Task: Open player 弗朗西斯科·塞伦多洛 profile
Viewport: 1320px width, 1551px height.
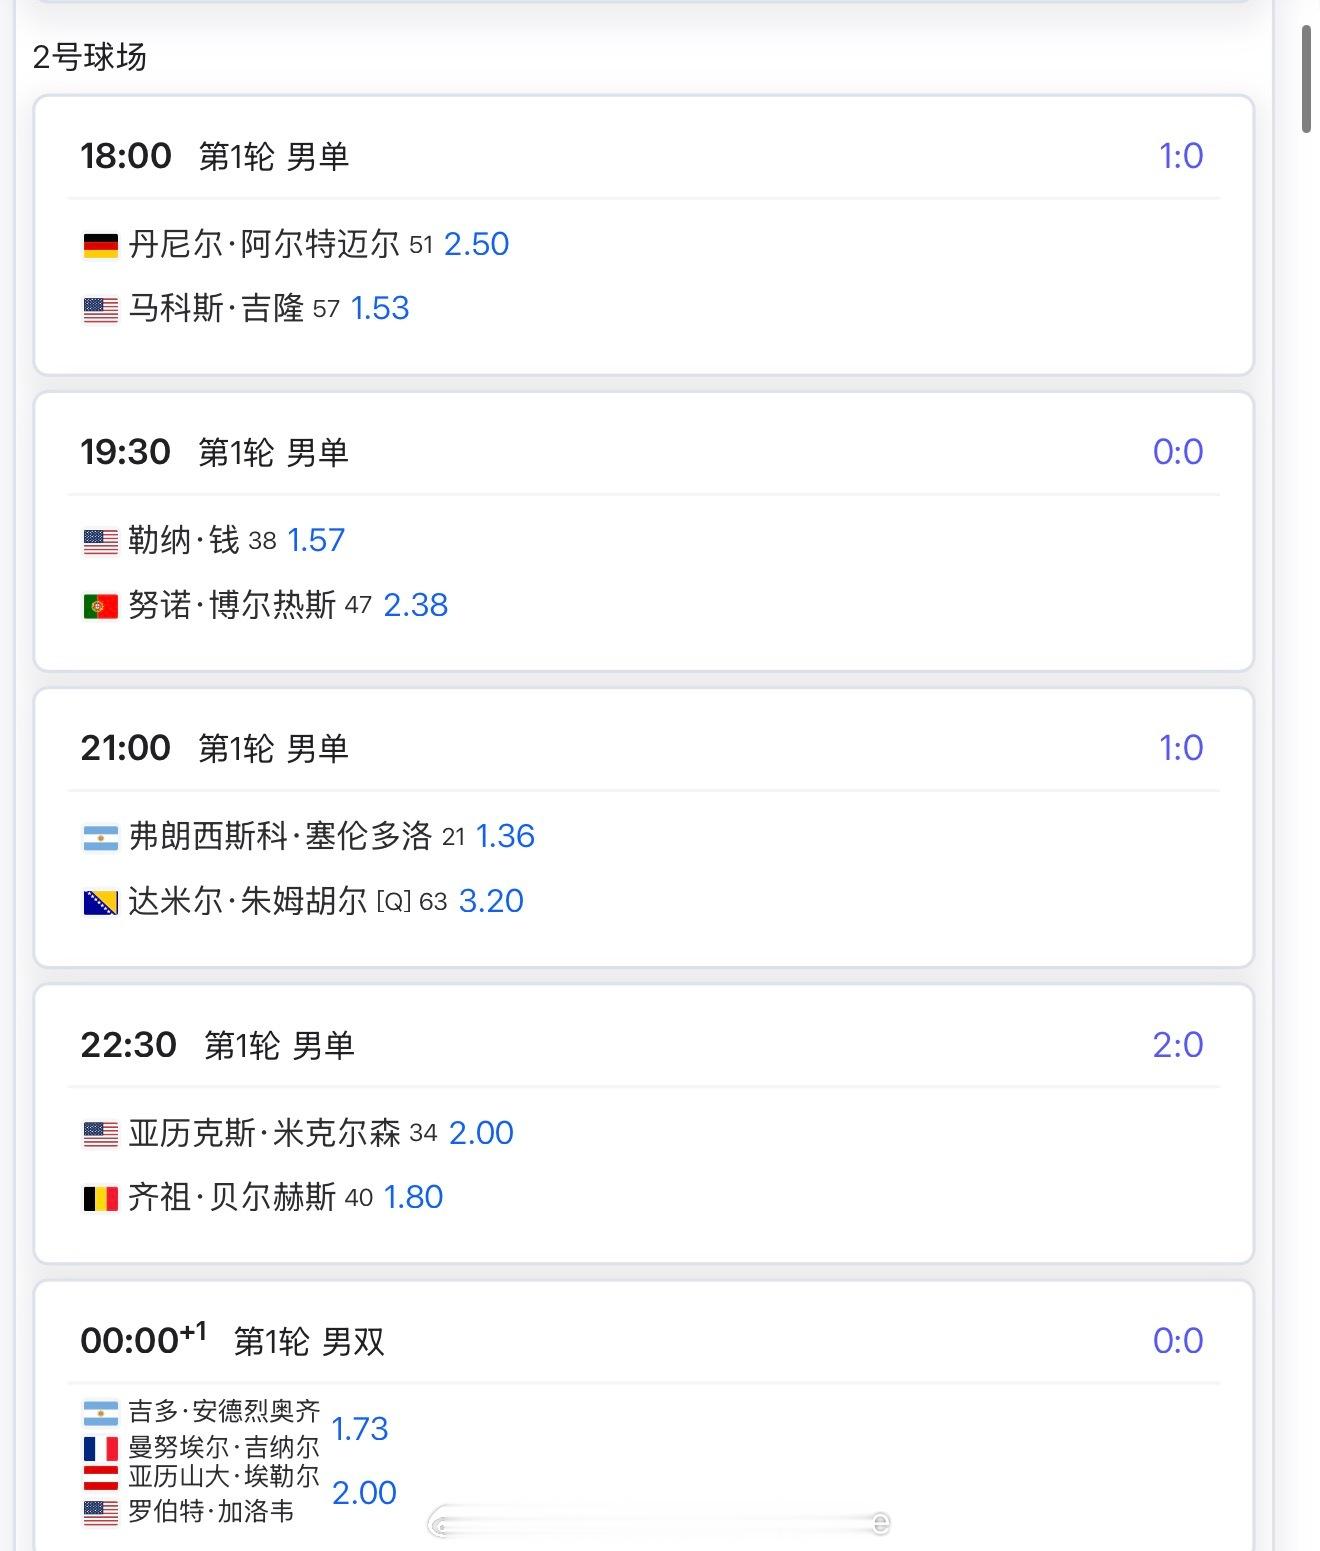Action: pos(280,836)
